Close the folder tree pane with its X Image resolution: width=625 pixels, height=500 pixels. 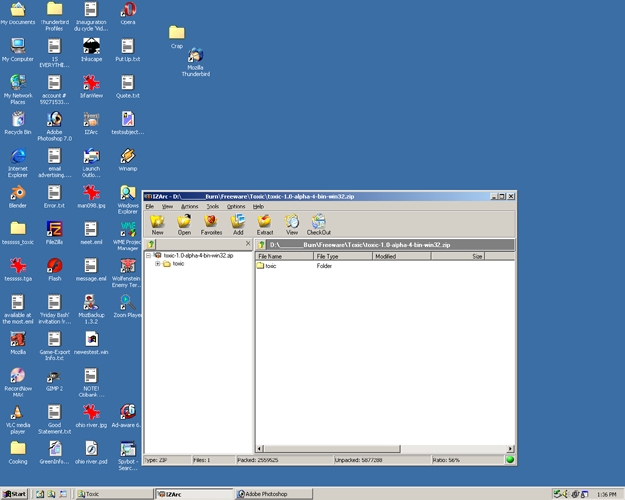248,243
